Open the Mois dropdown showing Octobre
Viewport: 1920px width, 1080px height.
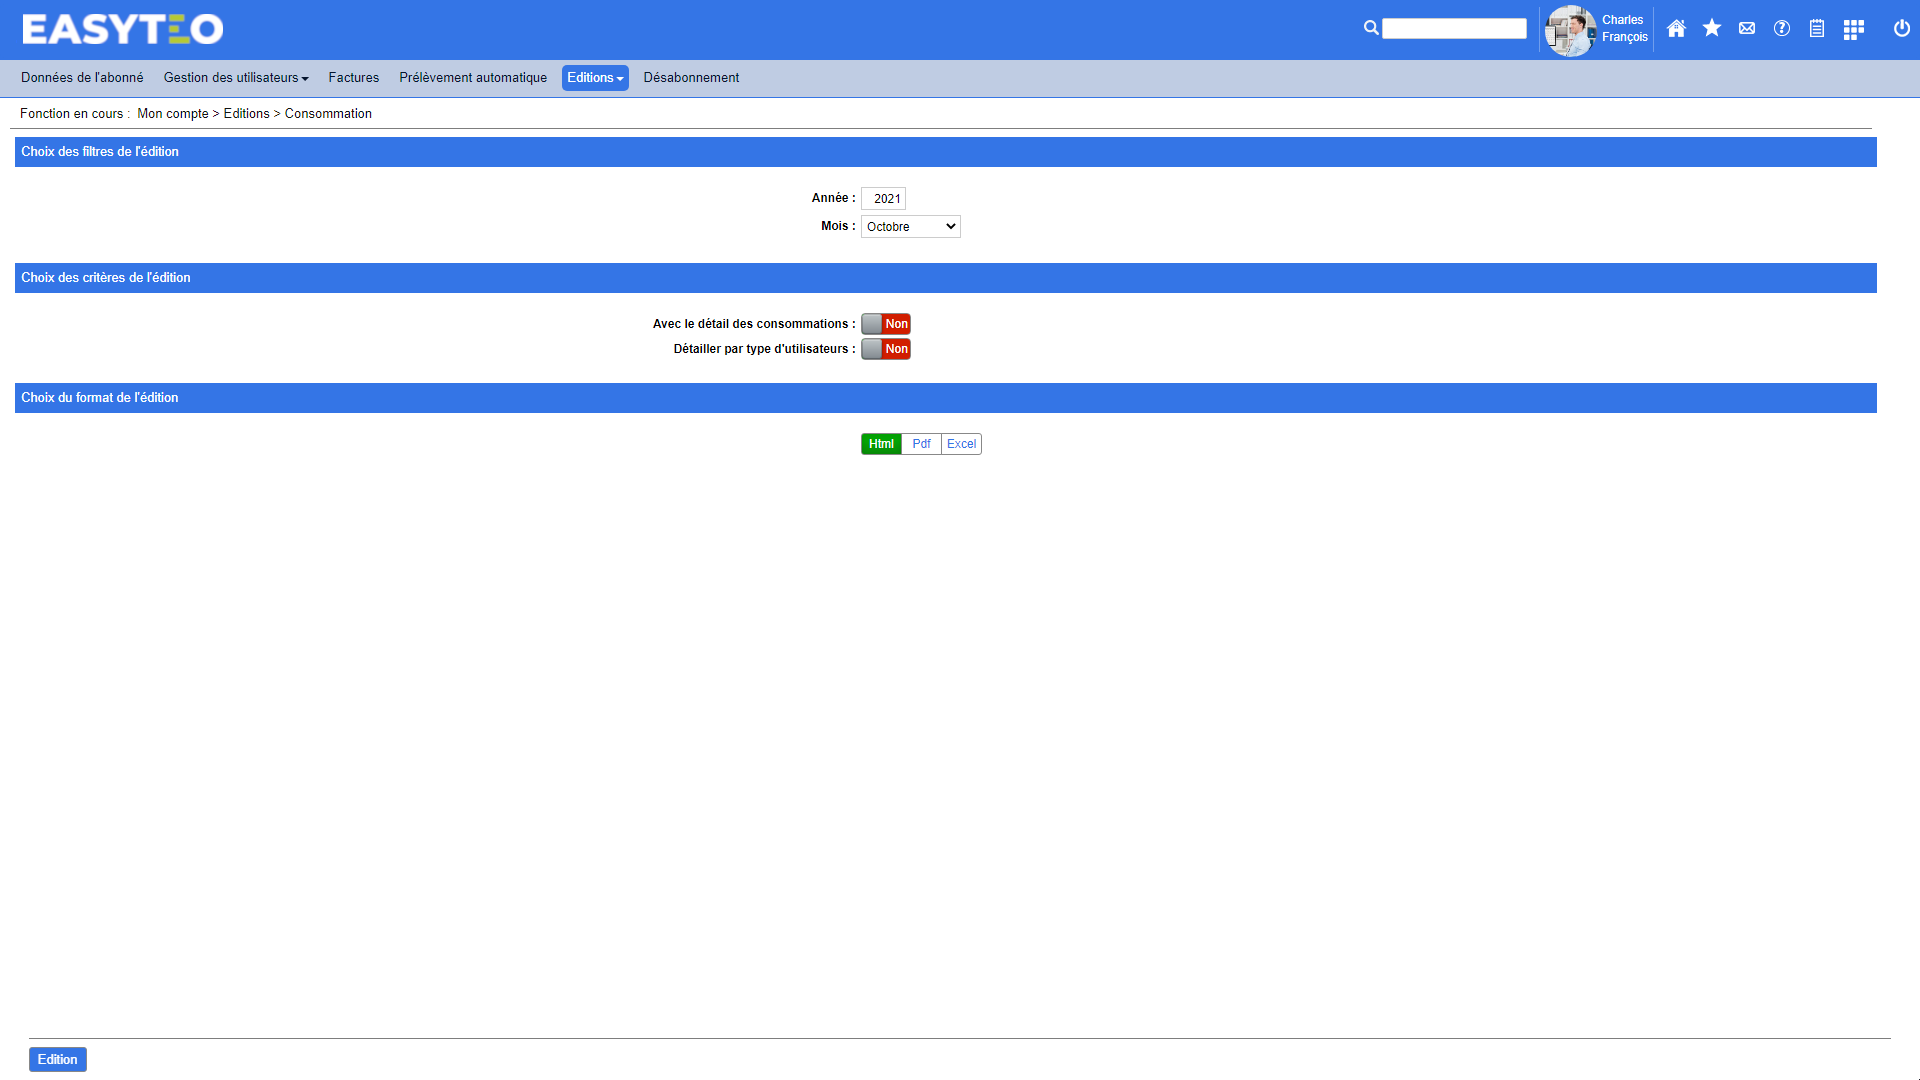[910, 227]
